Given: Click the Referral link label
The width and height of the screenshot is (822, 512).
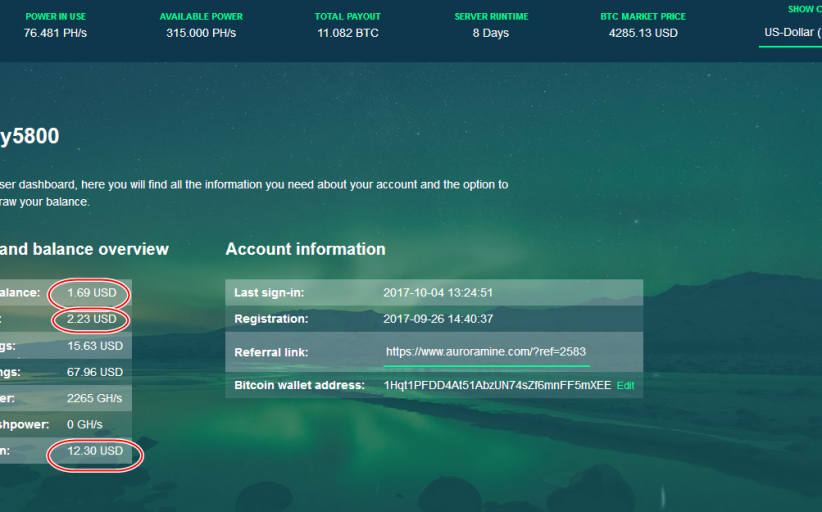Looking at the screenshot, I should [x=271, y=352].
